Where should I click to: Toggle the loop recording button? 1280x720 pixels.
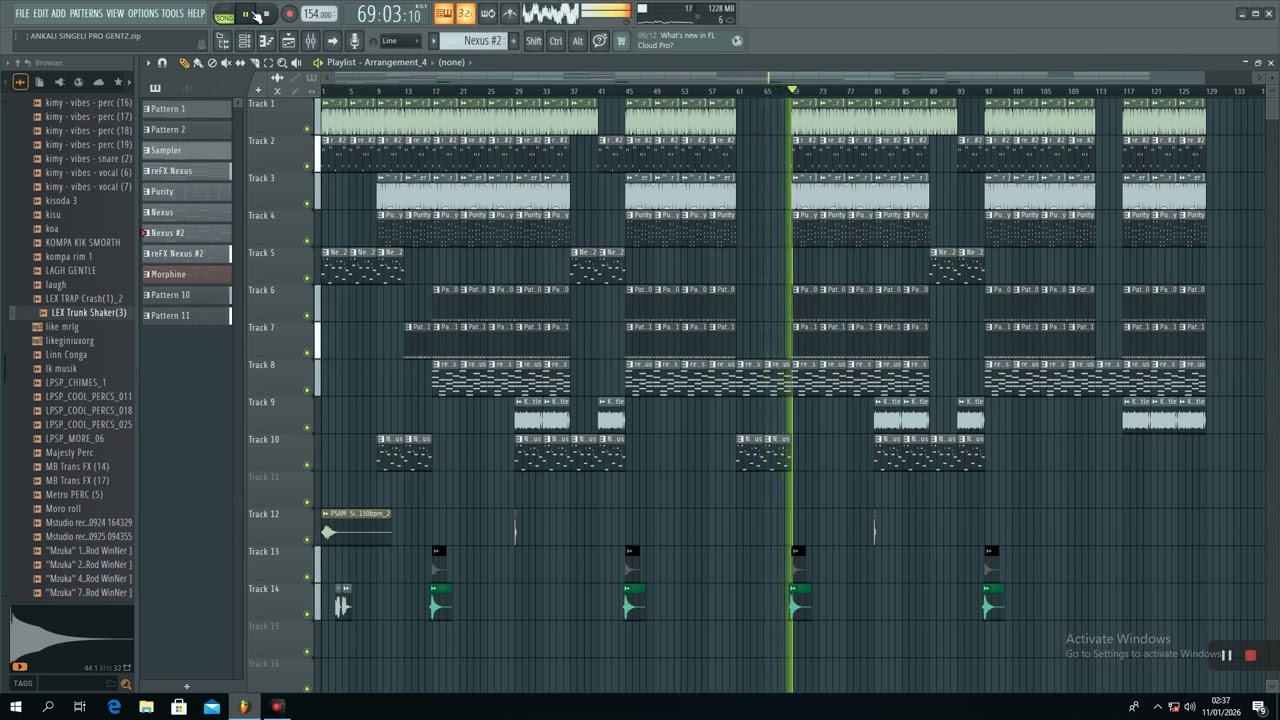point(488,14)
